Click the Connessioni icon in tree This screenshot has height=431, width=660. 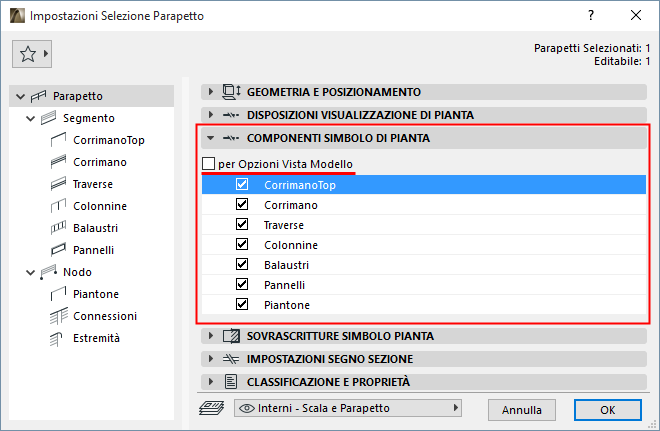(57, 316)
